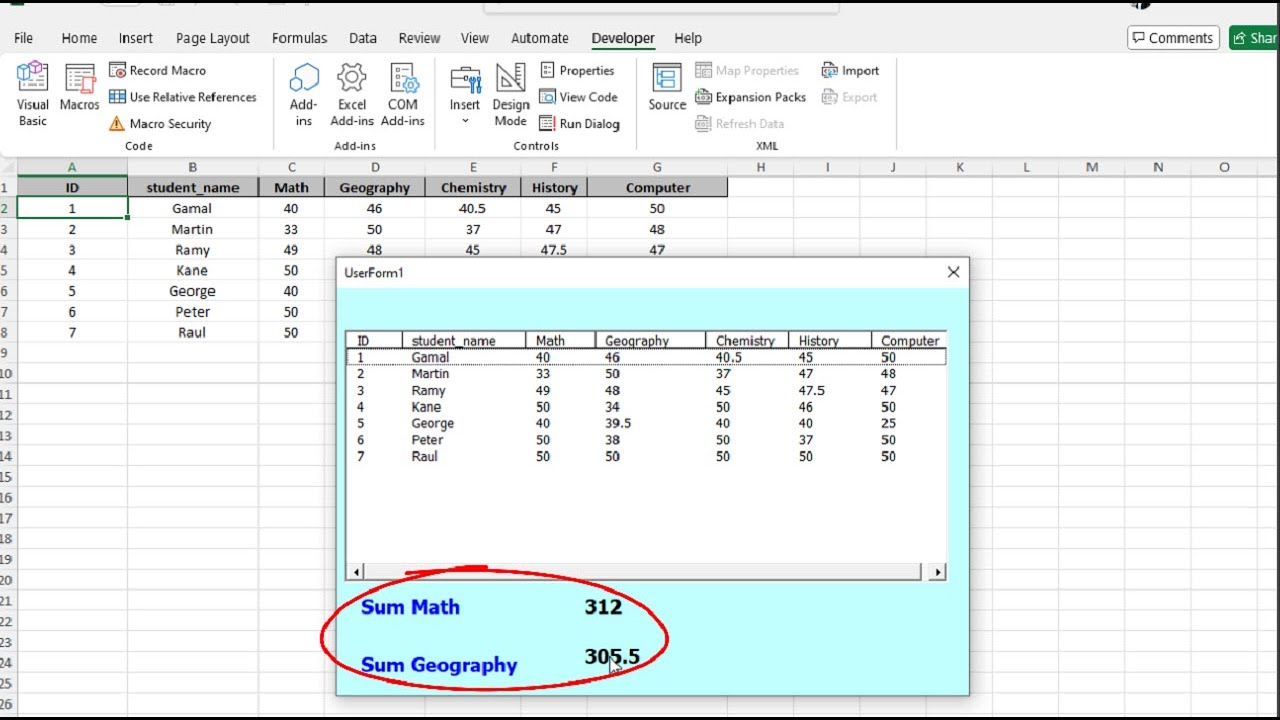The width and height of the screenshot is (1280, 720).
Task: Open the Help tab
Action: point(688,38)
